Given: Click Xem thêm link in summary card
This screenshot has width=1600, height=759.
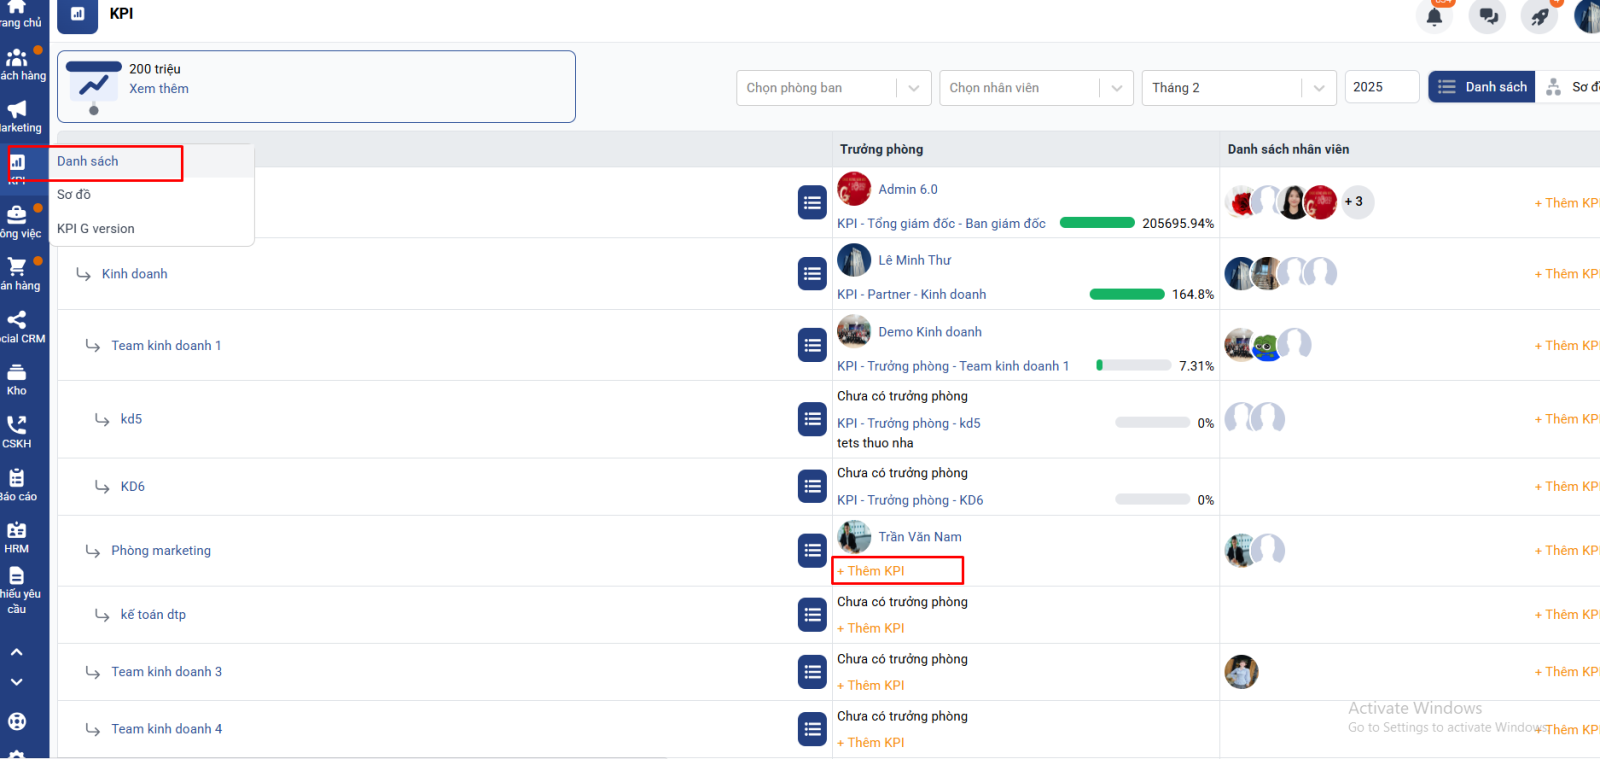Looking at the screenshot, I should [x=159, y=89].
